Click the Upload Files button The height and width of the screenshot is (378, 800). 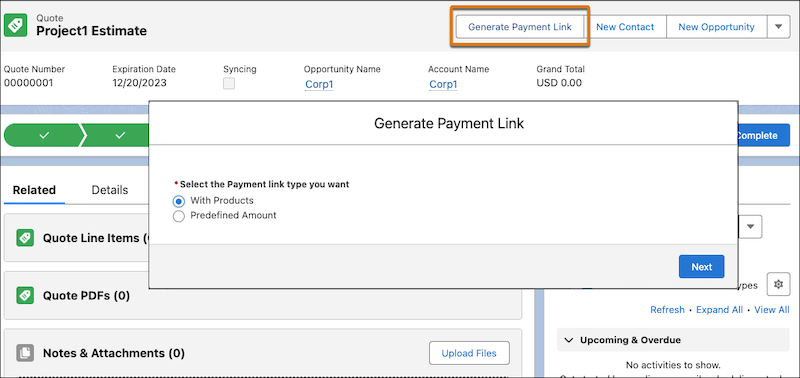[x=469, y=353]
